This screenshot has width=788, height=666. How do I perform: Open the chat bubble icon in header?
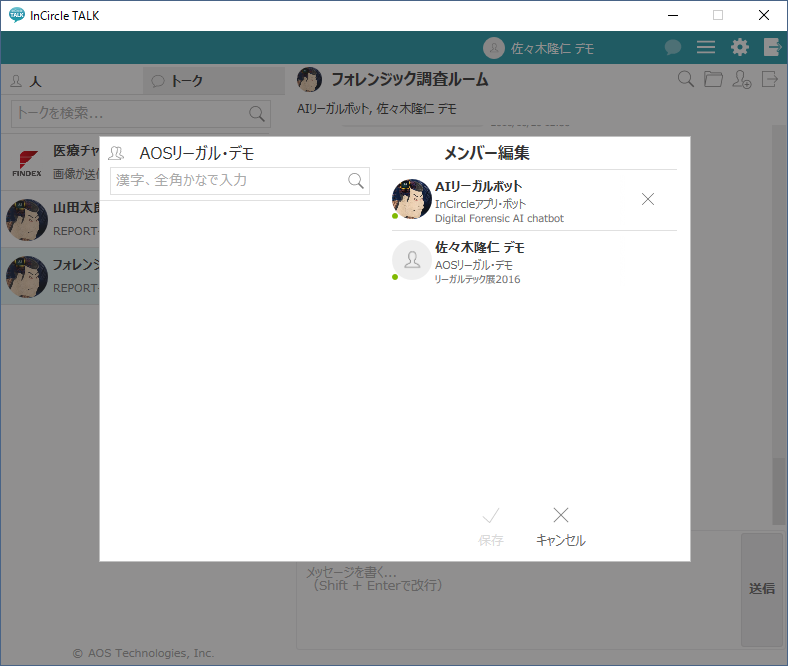pos(673,47)
